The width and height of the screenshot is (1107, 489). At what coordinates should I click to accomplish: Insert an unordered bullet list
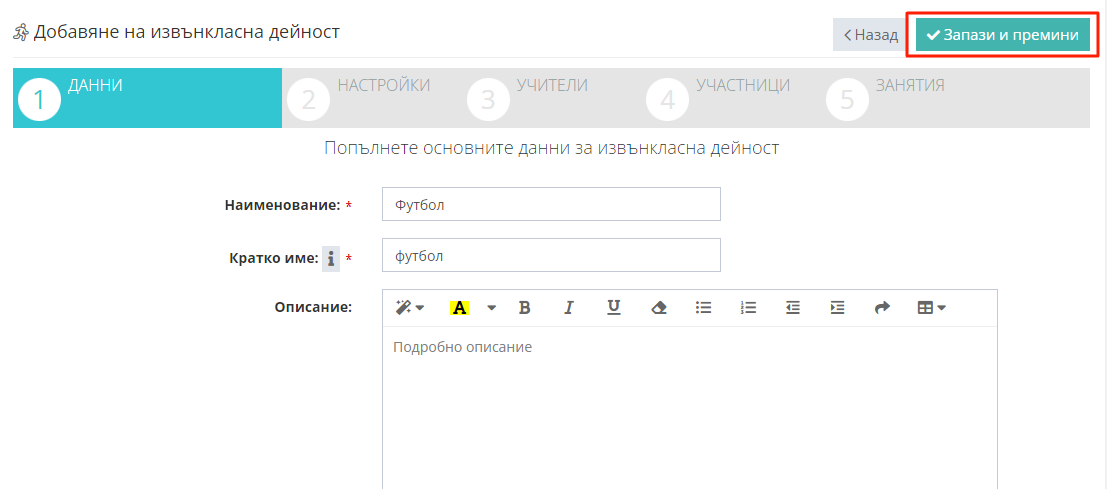point(704,308)
